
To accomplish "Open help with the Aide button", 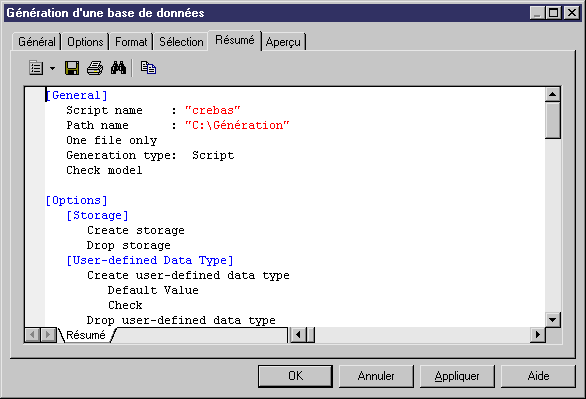I will click(x=538, y=376).
